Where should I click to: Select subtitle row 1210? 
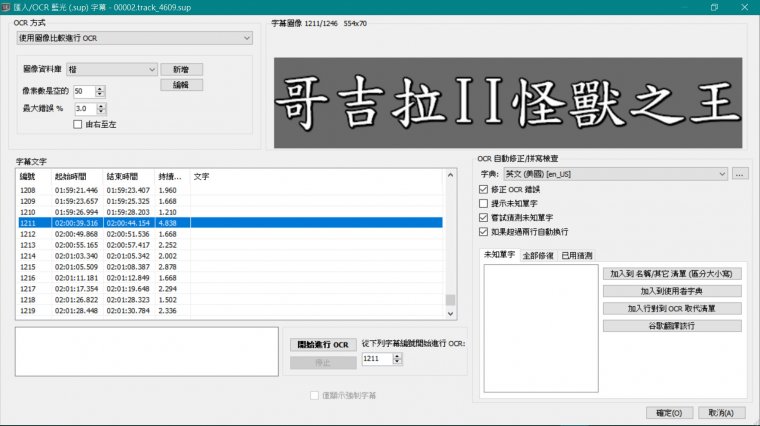click(x=230, y=212)
